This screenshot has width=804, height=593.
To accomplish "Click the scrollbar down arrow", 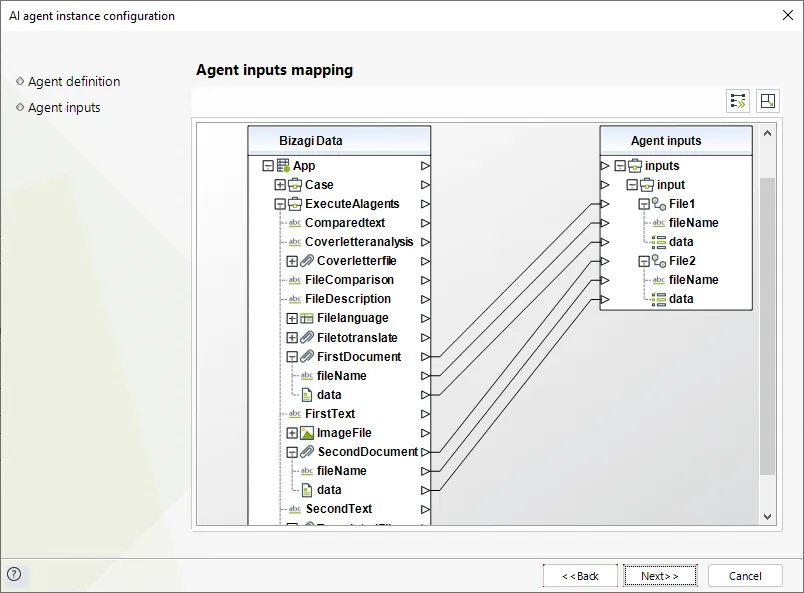I will pyautogui.click(x=768, y=517).
